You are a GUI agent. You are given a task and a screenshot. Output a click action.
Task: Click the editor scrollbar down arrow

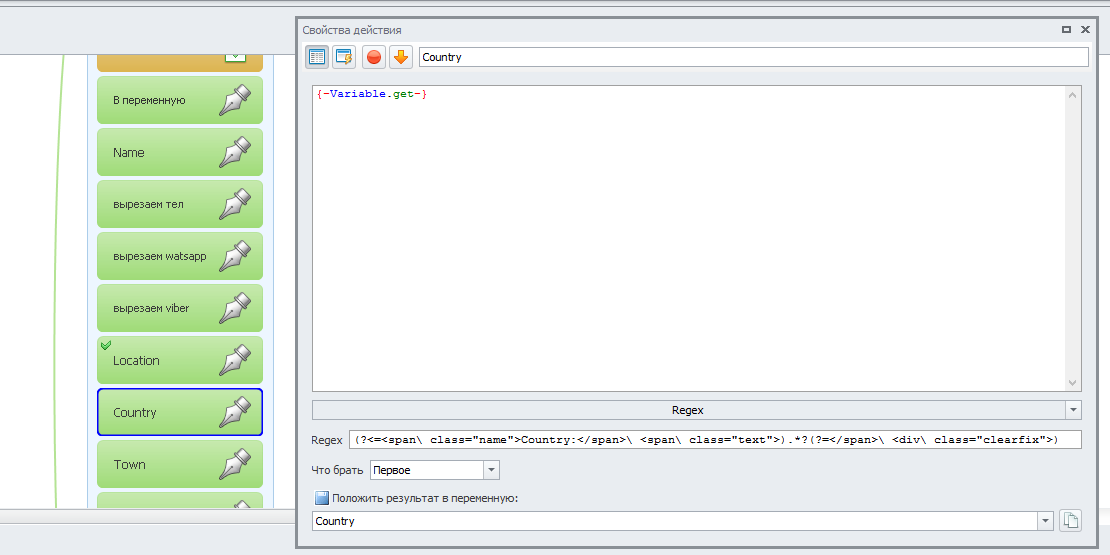coord(1074,382)
